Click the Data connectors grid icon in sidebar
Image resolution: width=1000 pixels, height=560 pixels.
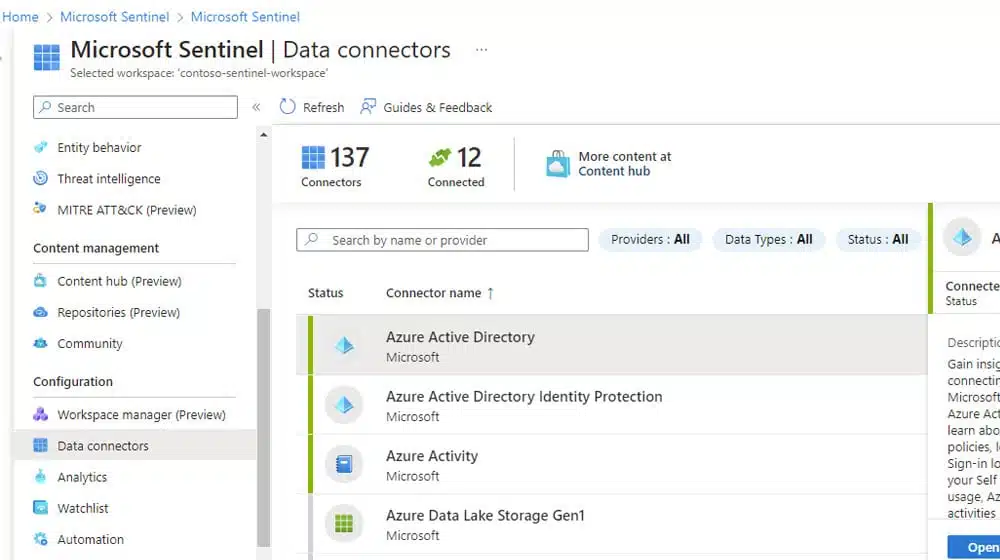(40, 445)
